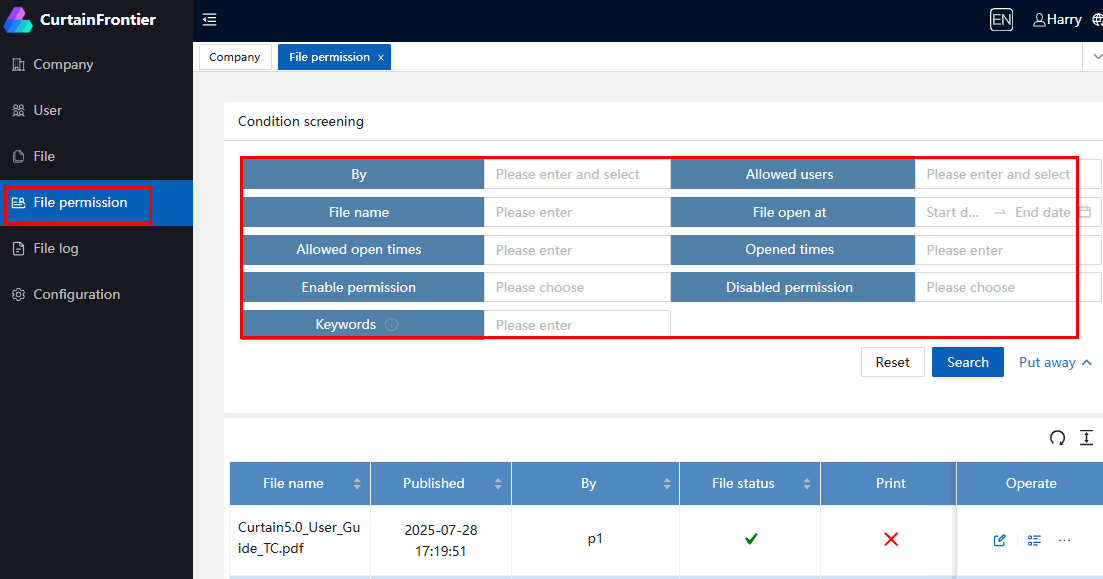Switch to the Company tab
The width and height of the screenshot is (1103, 579).
[x=235, y=57]
